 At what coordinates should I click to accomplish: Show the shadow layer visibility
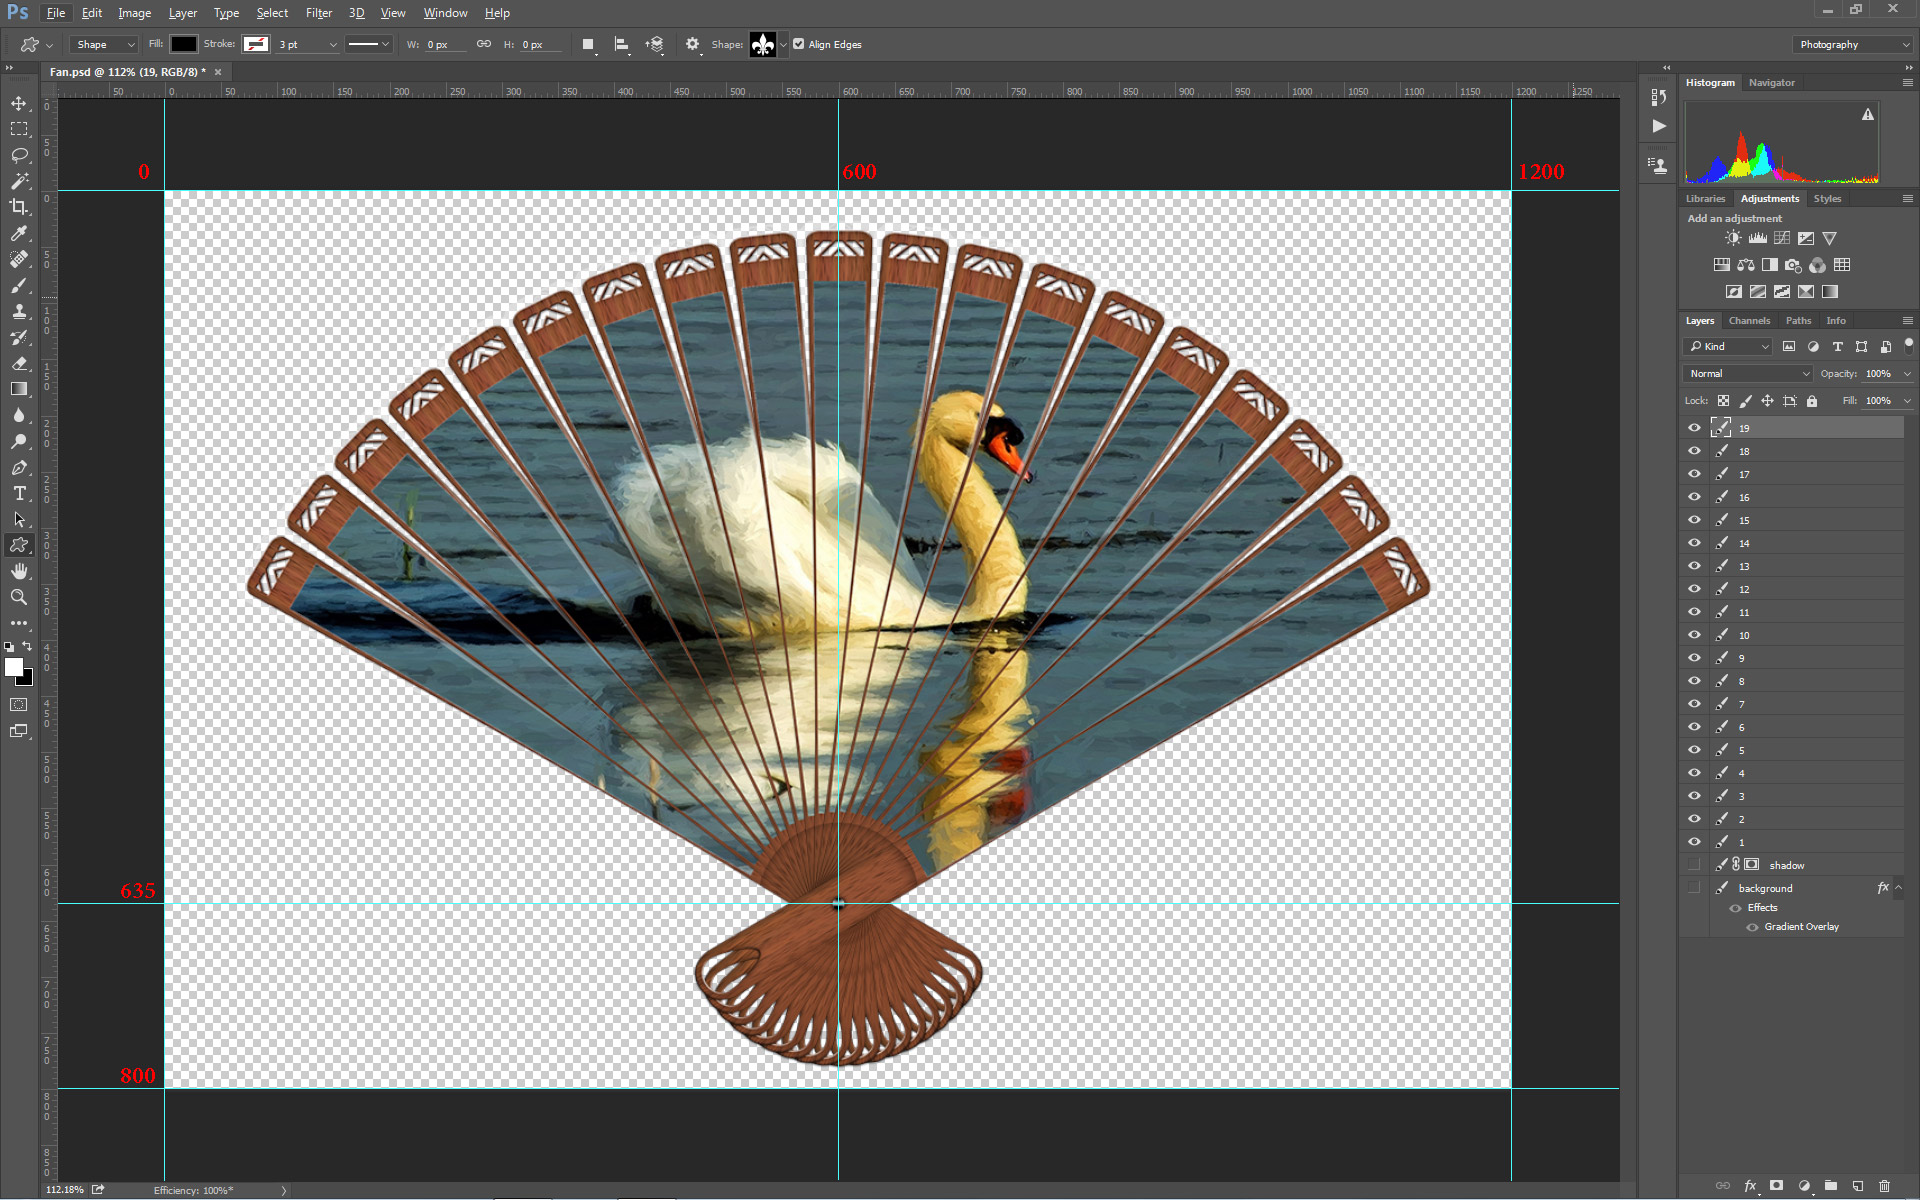[x=1694, y=865]
